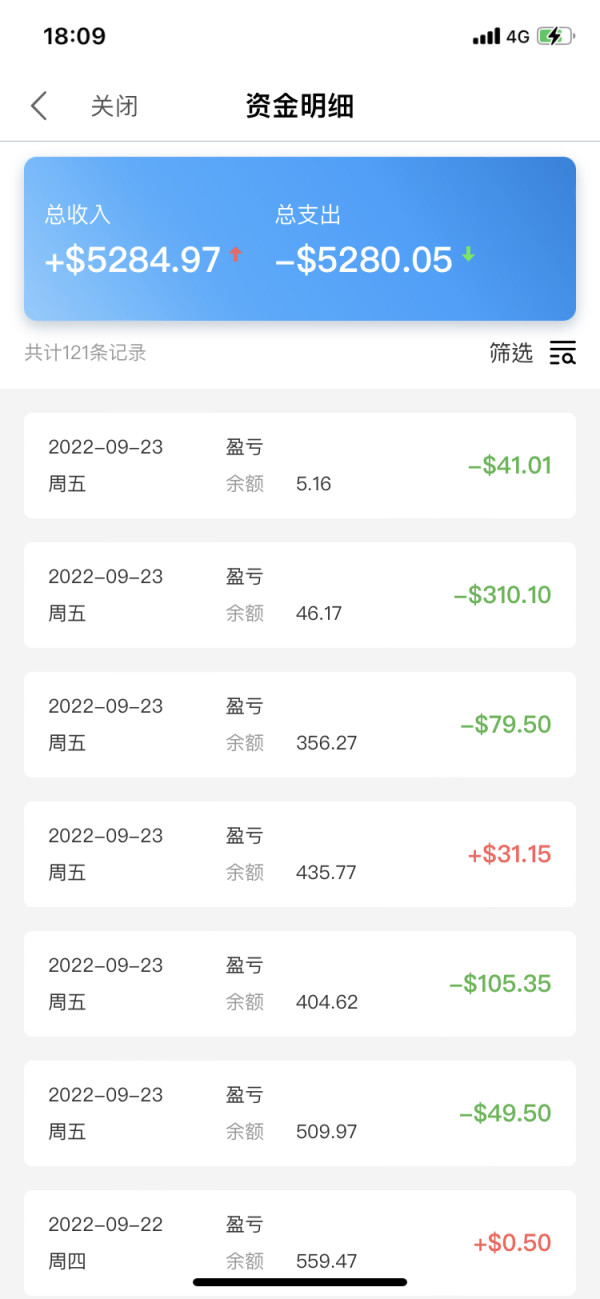Image resolution: width=600 pixels, height=1299 pixels.
Task: Tap the cellular signal bars icon
Action: pos(486,37)
